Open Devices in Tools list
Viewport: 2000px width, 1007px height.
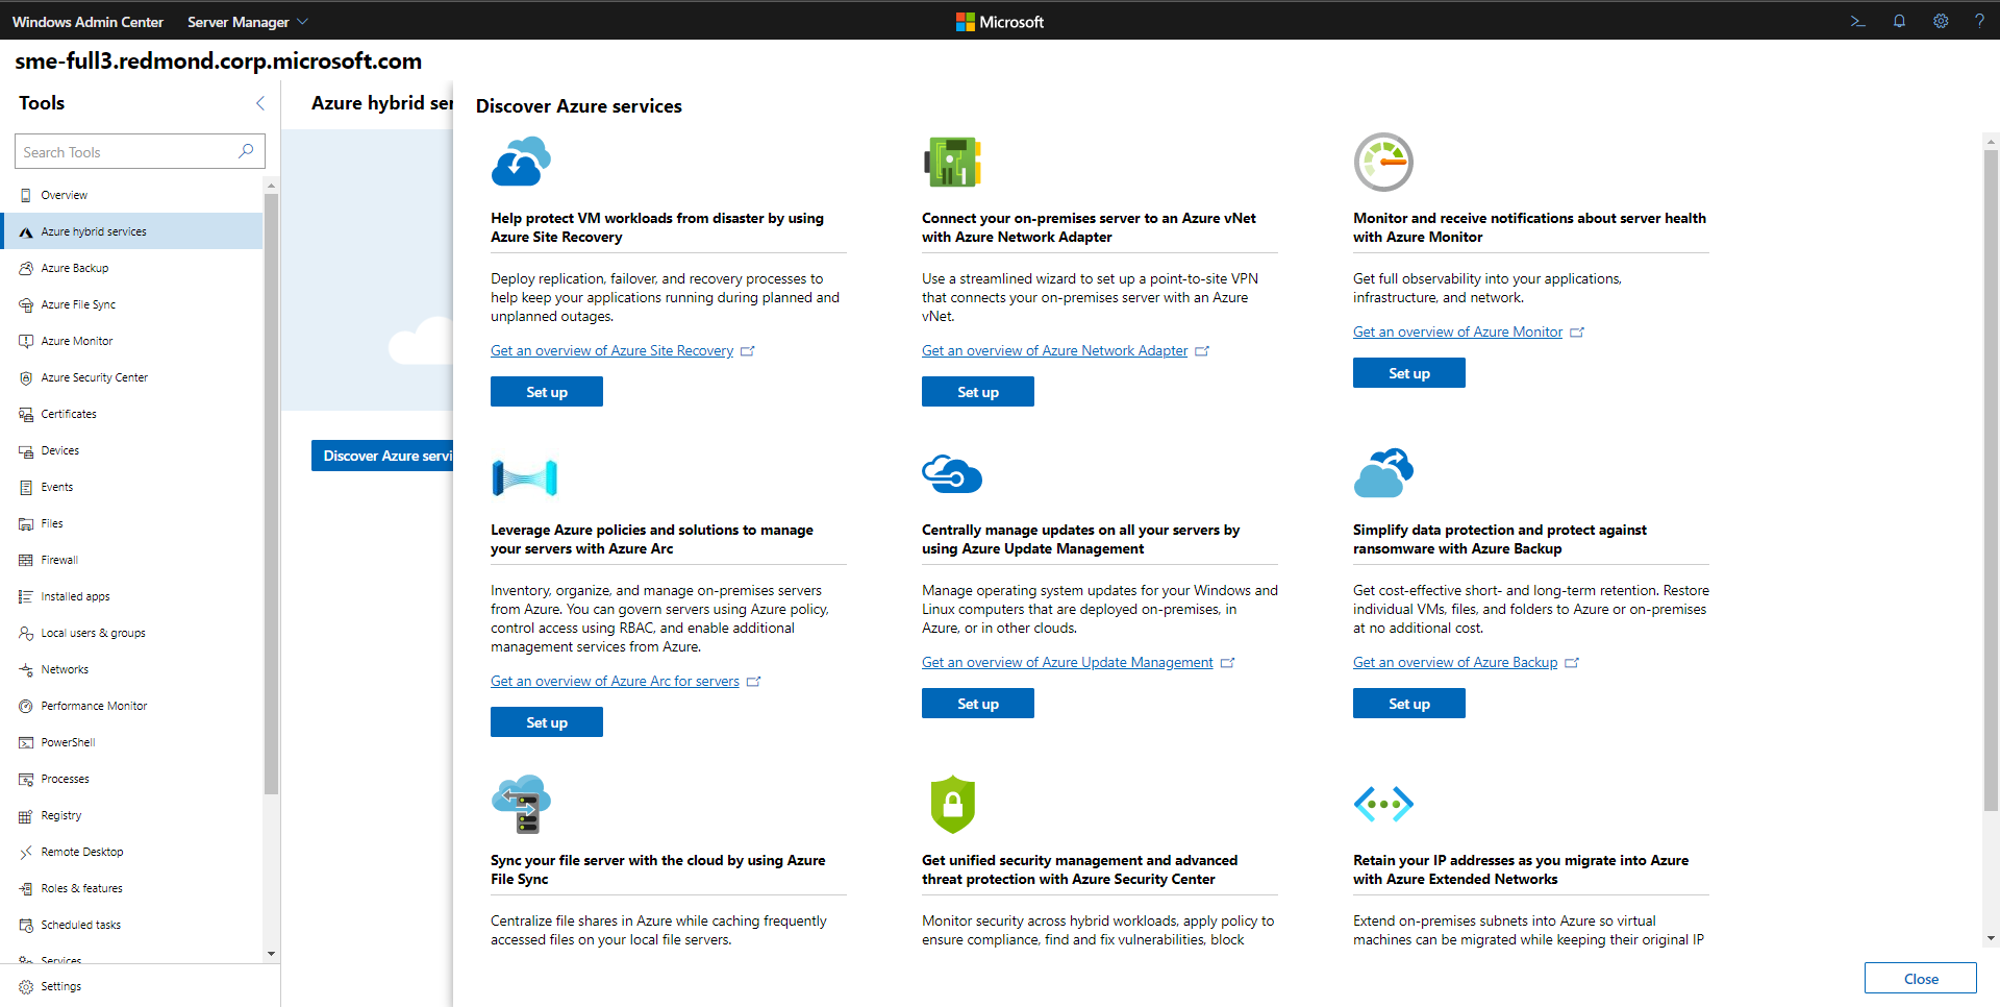[x=132, y=450]
